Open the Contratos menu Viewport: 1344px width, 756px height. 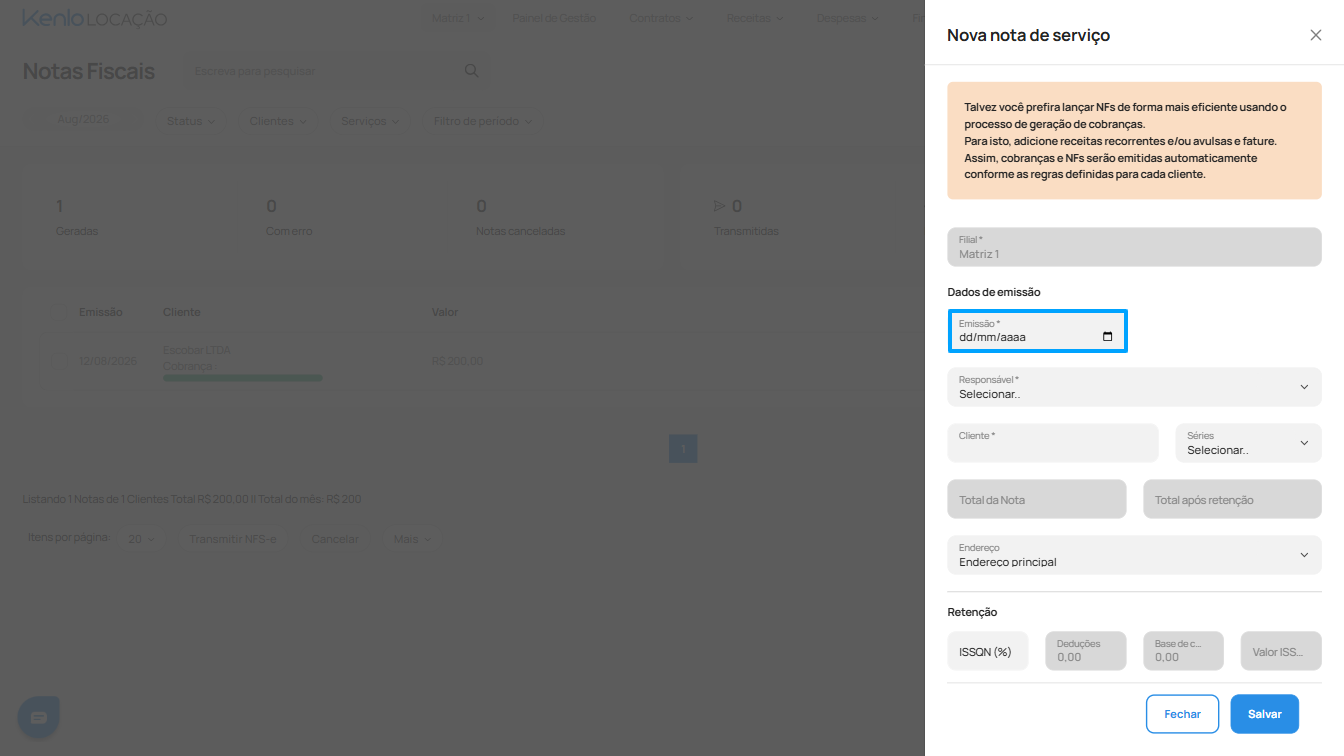click(661, 18)
